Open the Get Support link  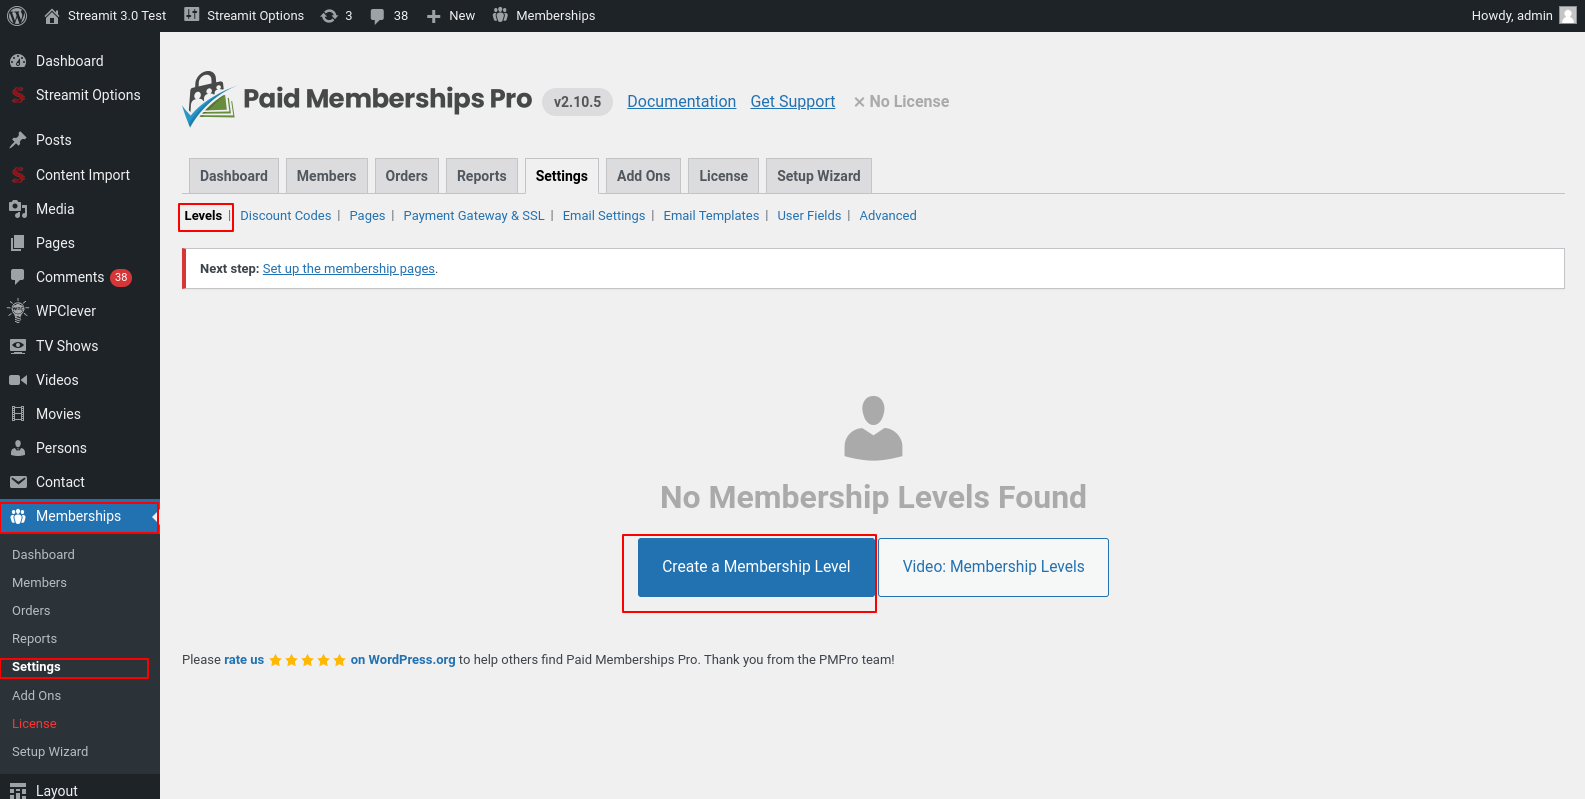click(793, 102)
